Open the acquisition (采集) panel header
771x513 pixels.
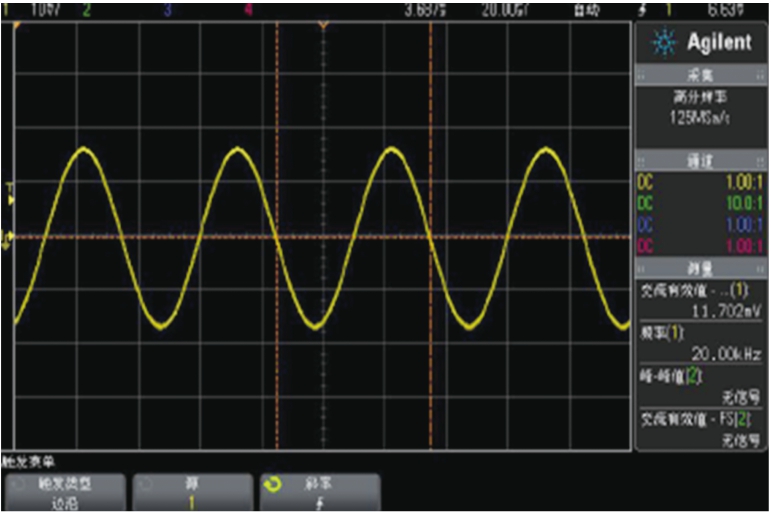(700, 75)
